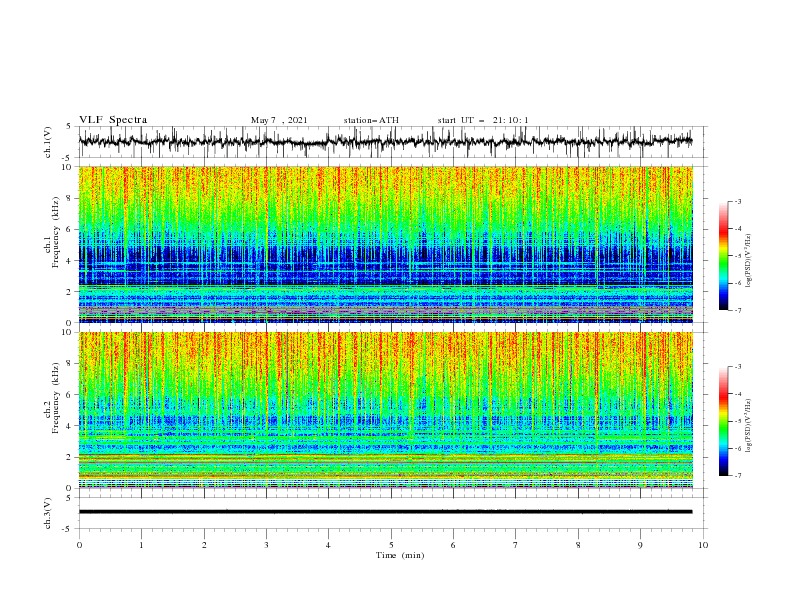The height and width of the screenshot is (612, 792).
Task: Click the time axis tick label "3"
Action: pos(266,545)
